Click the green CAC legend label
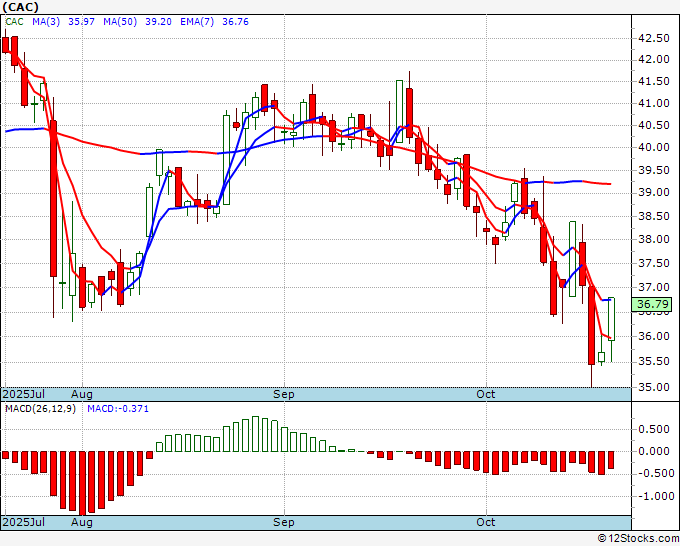 pos(14,22)
